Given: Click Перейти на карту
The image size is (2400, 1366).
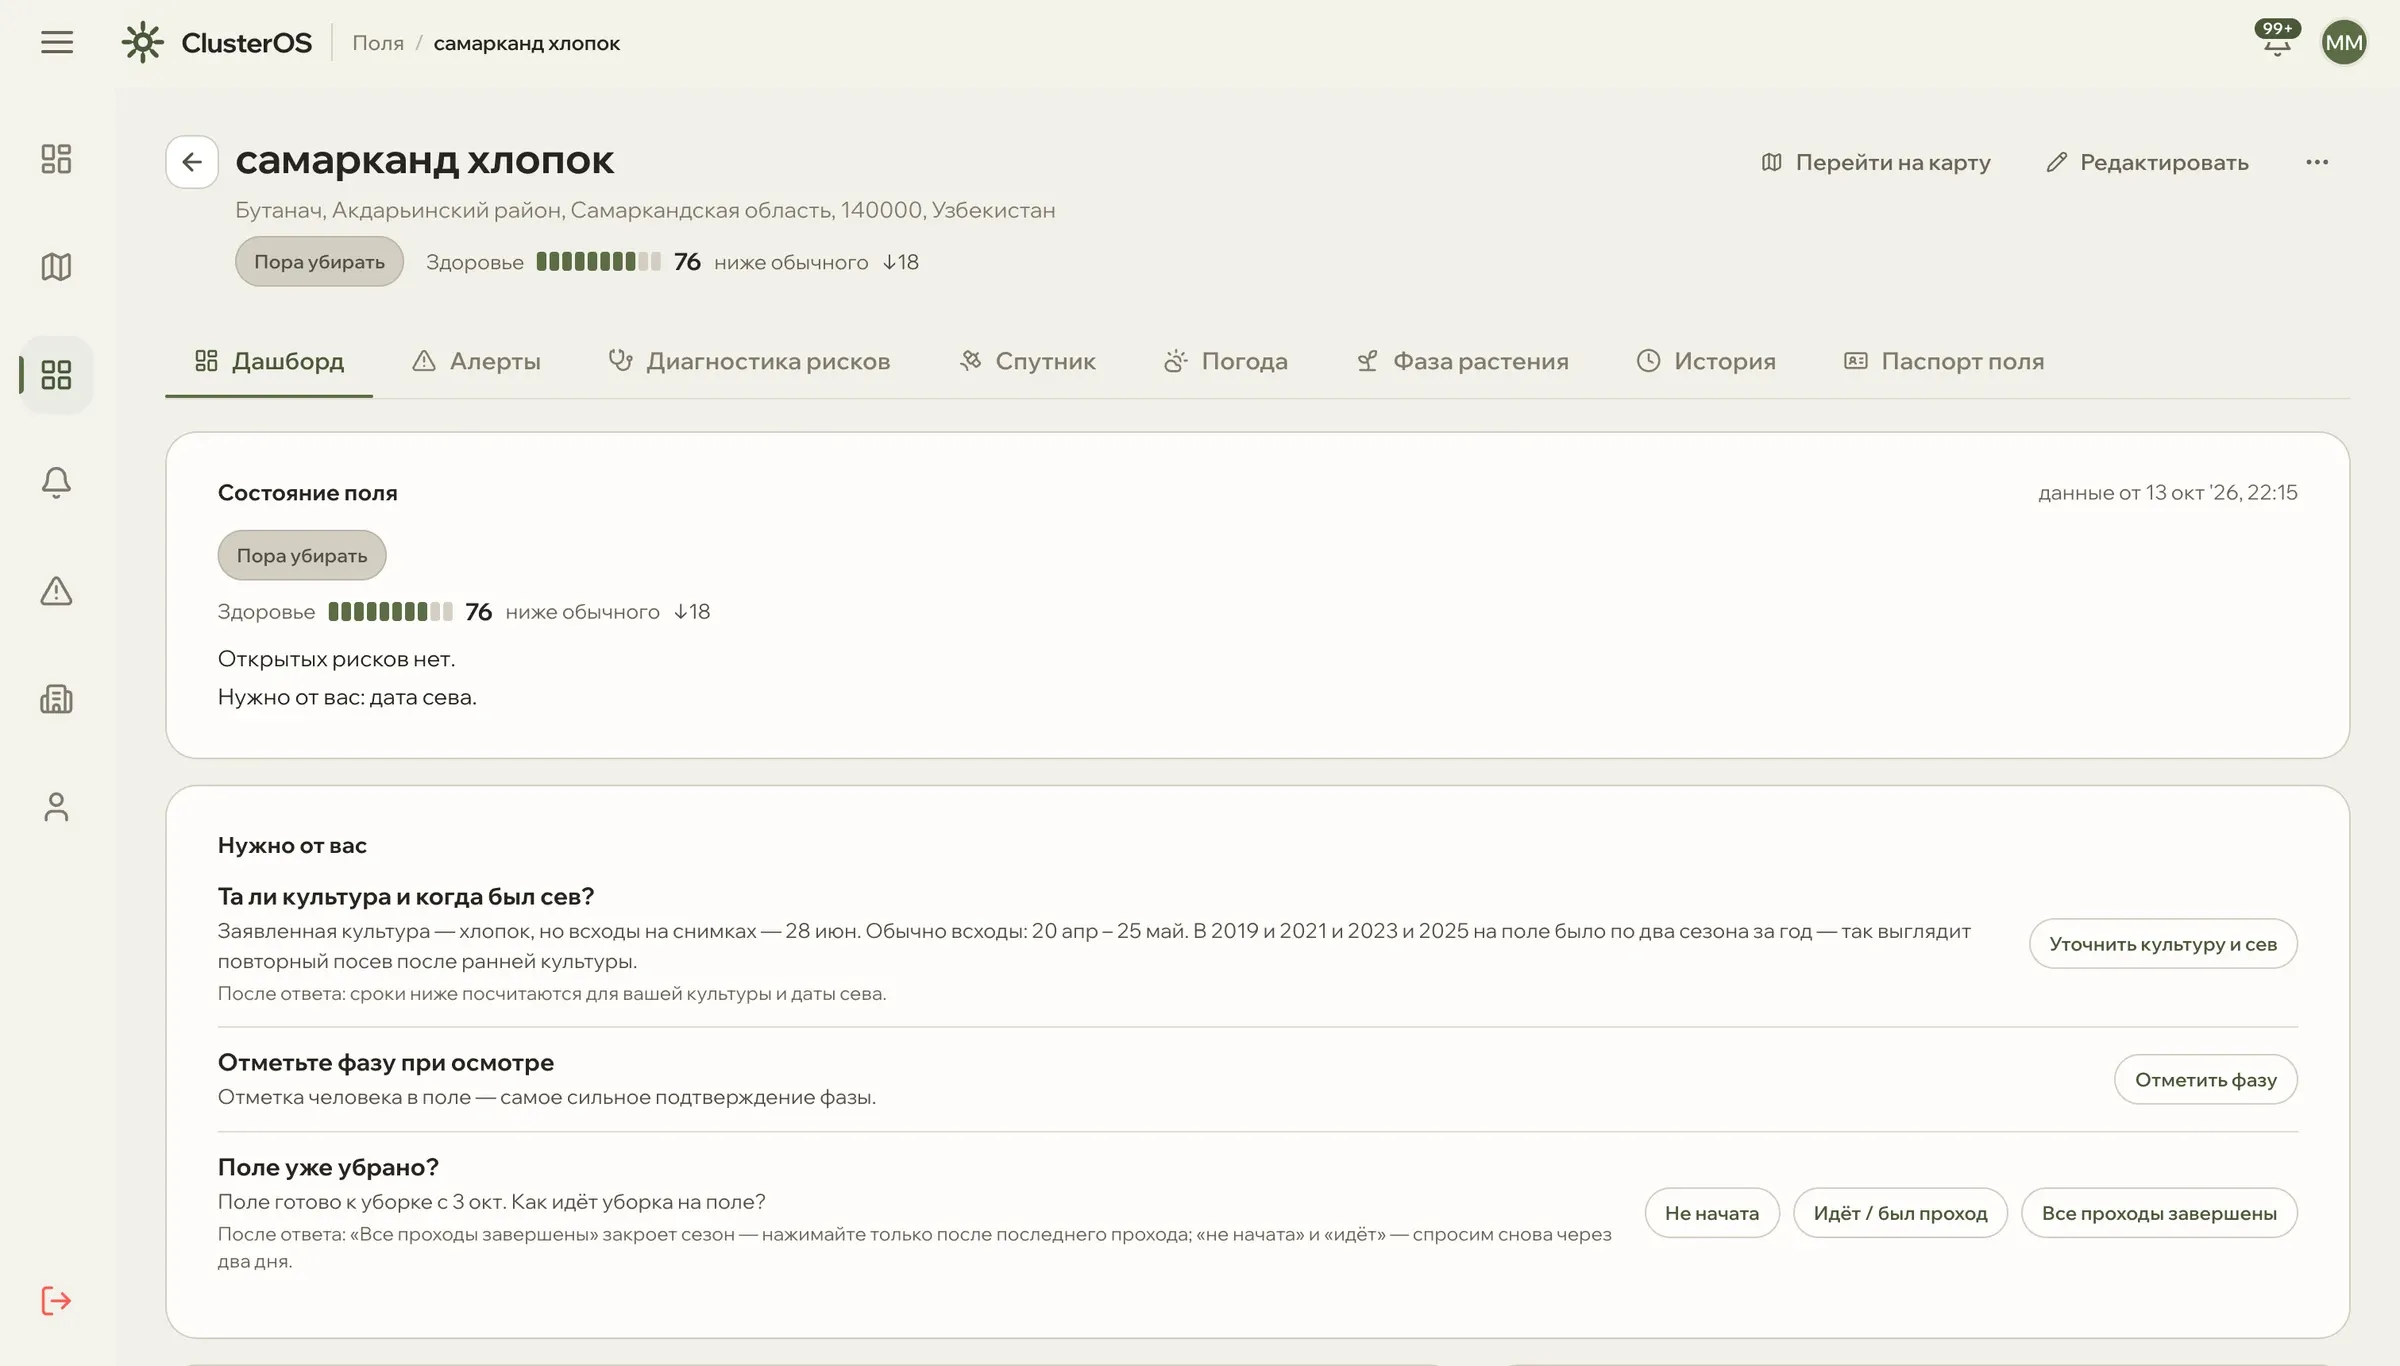Looking at the screenshot, I should pyautogui.click(x=1876, y=162).
